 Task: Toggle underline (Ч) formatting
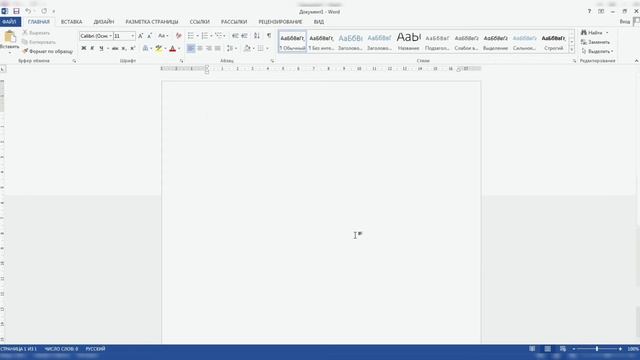101,48
